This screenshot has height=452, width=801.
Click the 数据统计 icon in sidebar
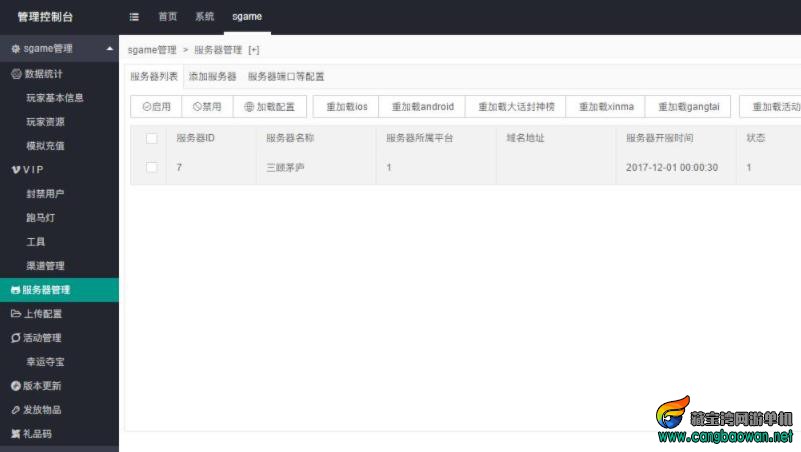click(16, 74)
